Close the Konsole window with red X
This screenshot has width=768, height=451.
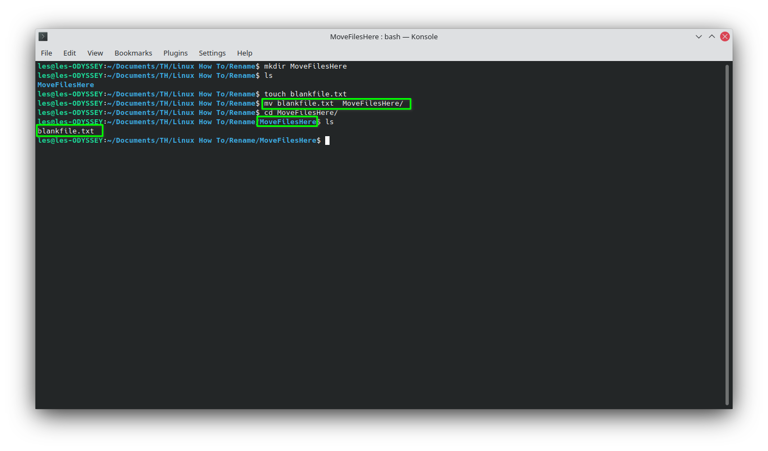coord(725,37)
